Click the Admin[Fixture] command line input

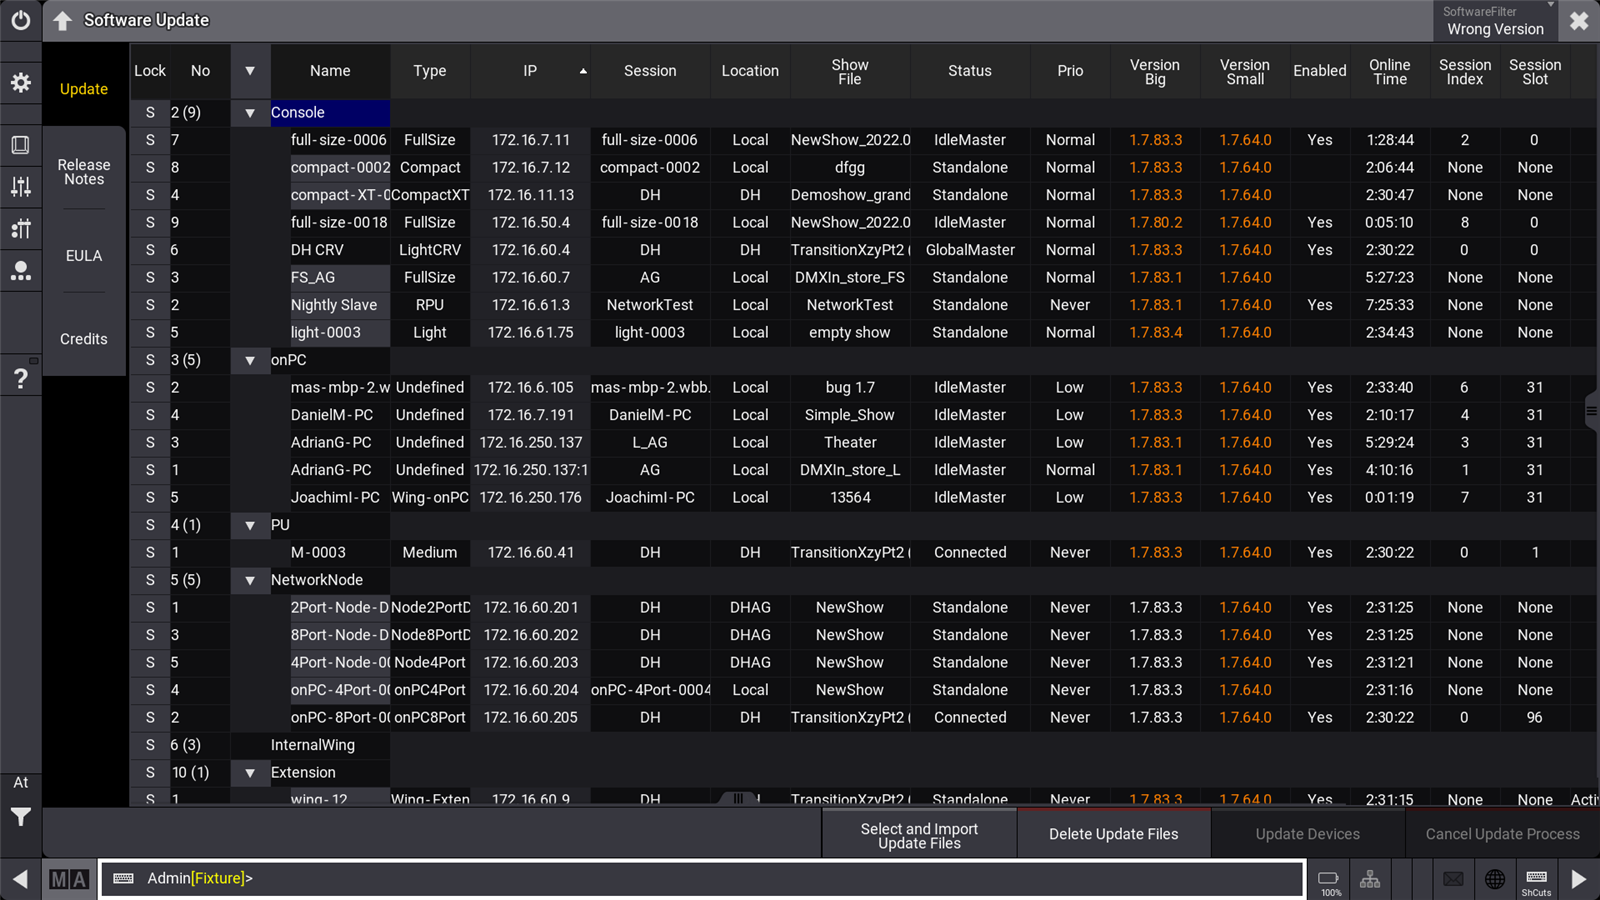point(702,878)
